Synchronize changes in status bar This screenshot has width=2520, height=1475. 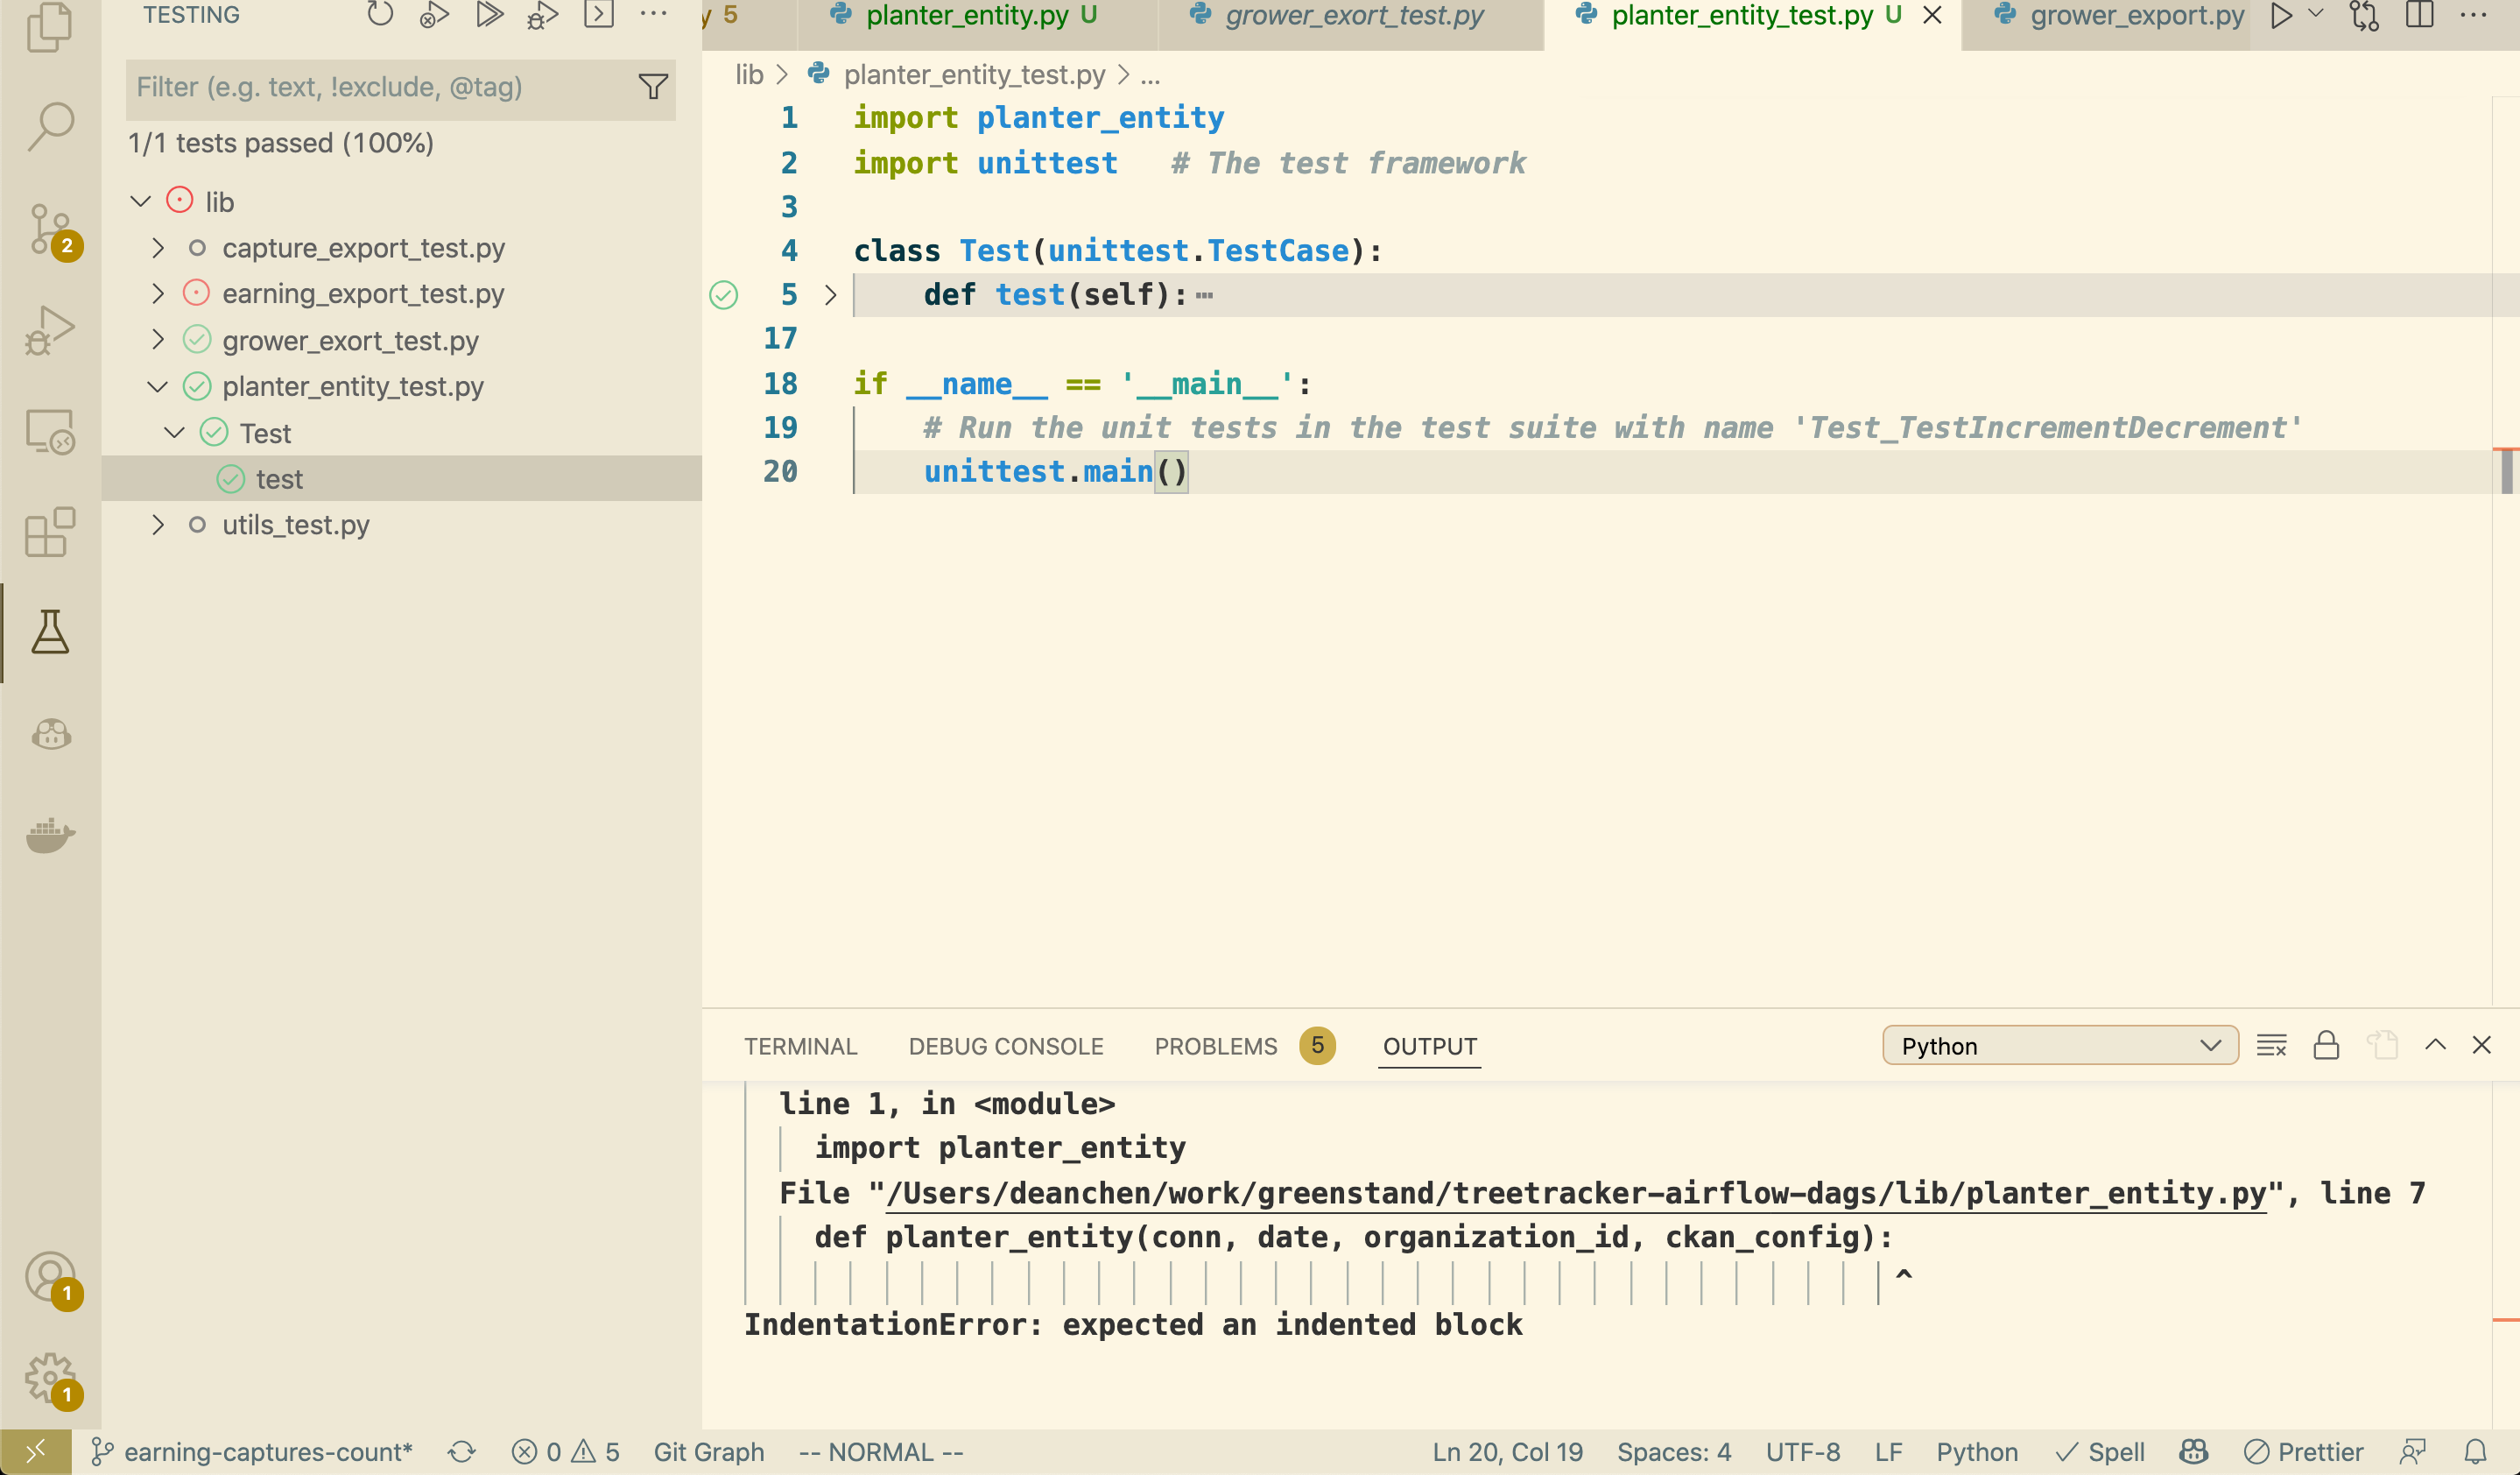[461, 1452]
